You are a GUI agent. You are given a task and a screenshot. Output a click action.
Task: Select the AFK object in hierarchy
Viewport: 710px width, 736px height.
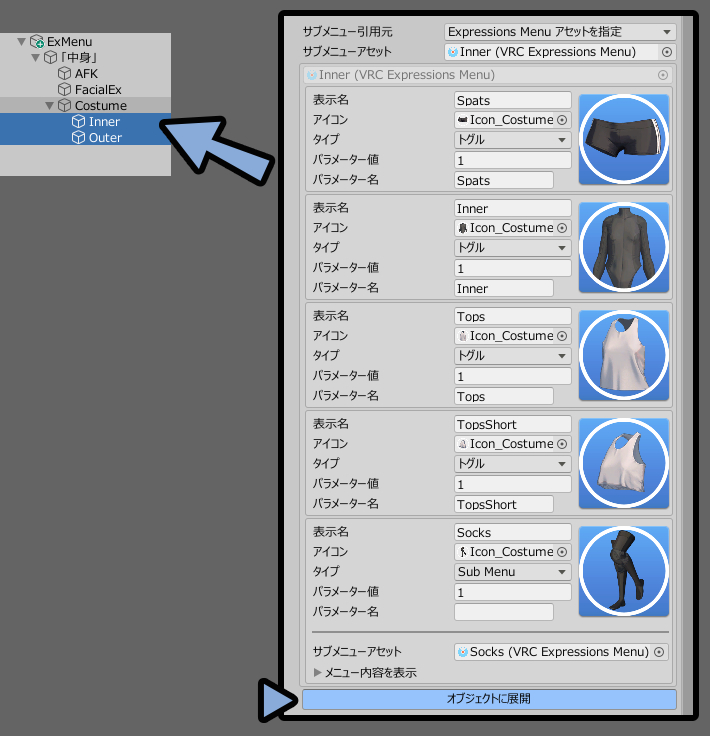pyautogui.click(x=86, y=74)
